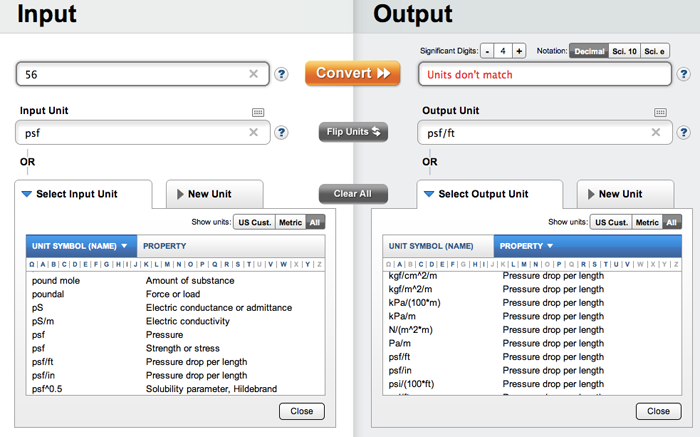Viewport: 700px width, 437px height.
Task: Open keyboard icon above Input Unit field
Action: click(x=258, y=113)
